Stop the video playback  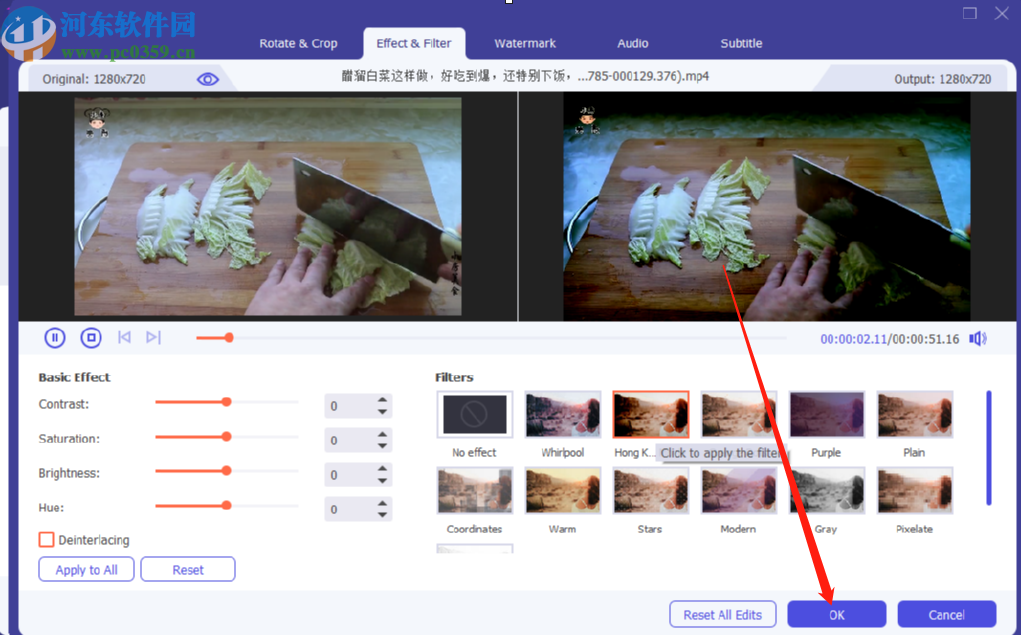coord(91,337)
